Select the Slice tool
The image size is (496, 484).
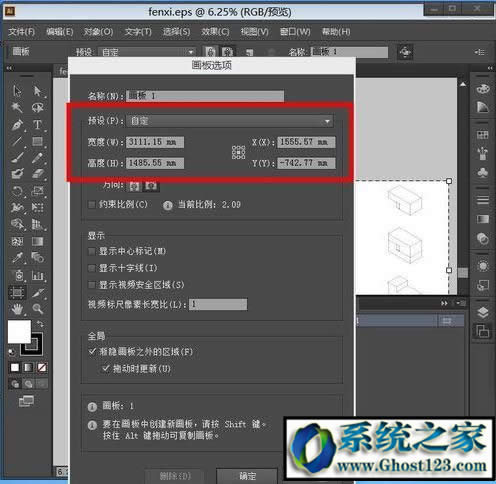pos(37,292)
